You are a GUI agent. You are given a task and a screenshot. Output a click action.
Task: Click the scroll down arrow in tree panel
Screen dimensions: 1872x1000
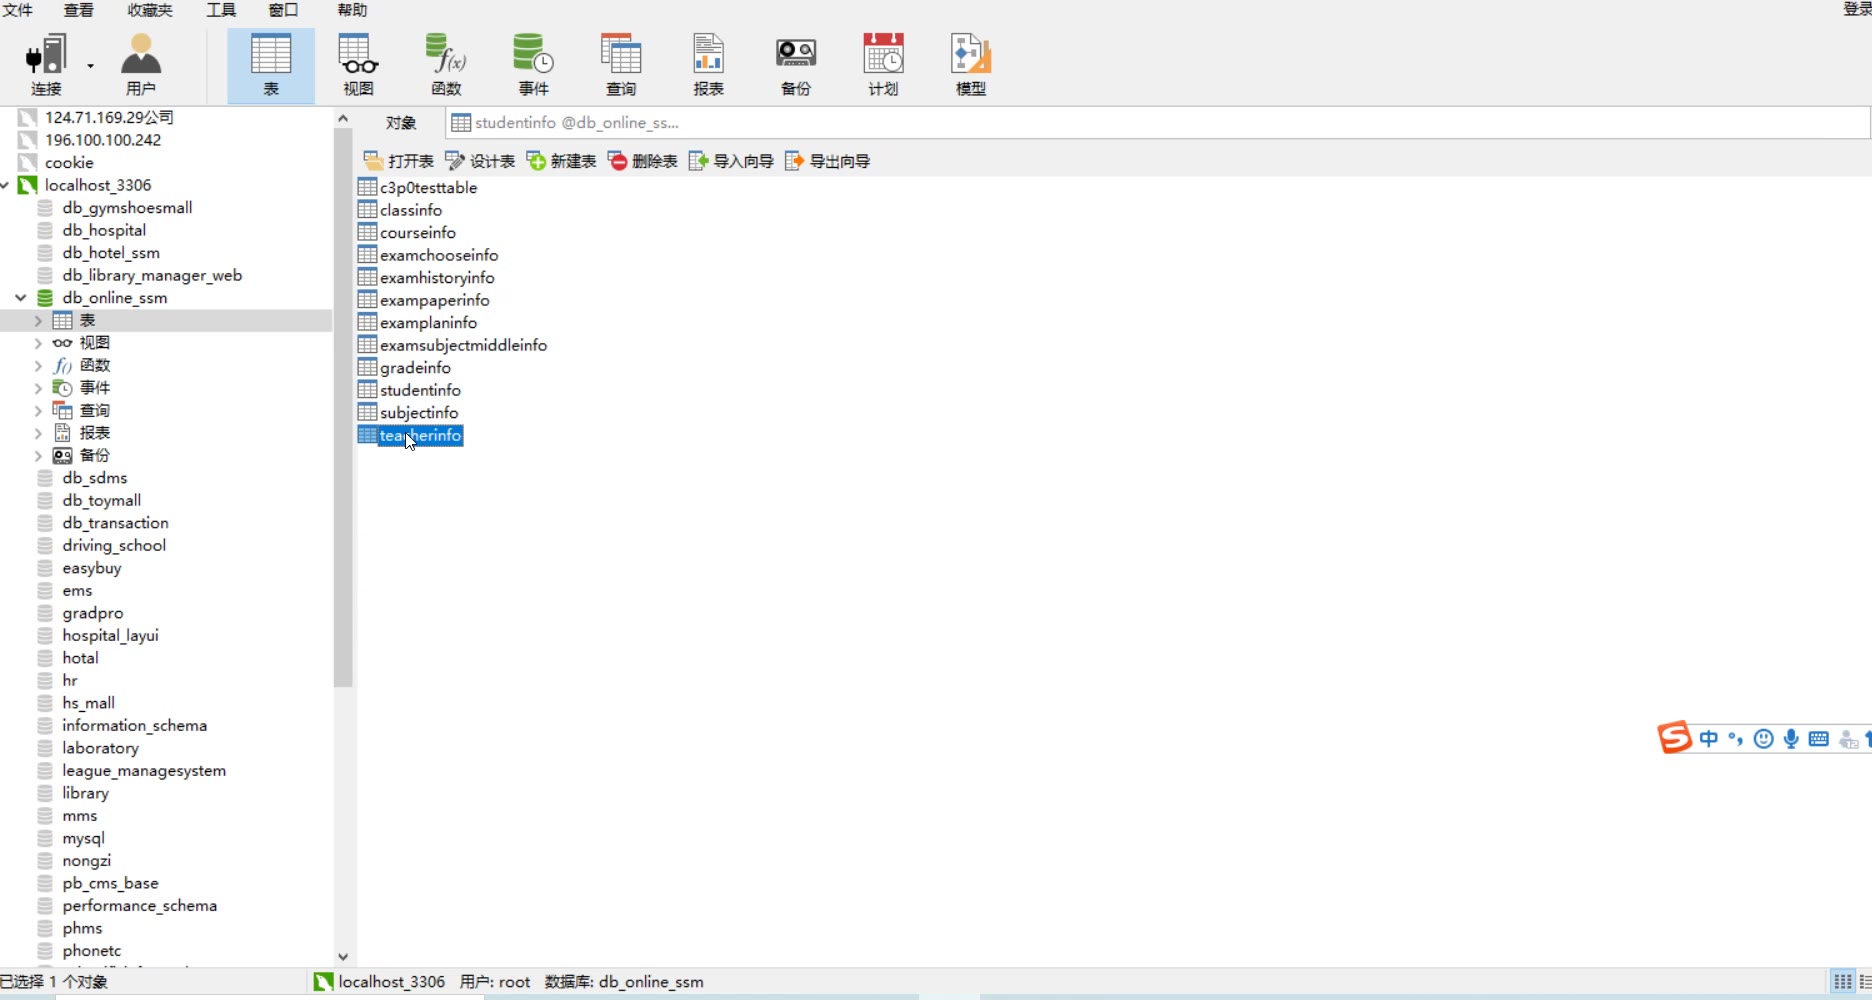[343, 957]
